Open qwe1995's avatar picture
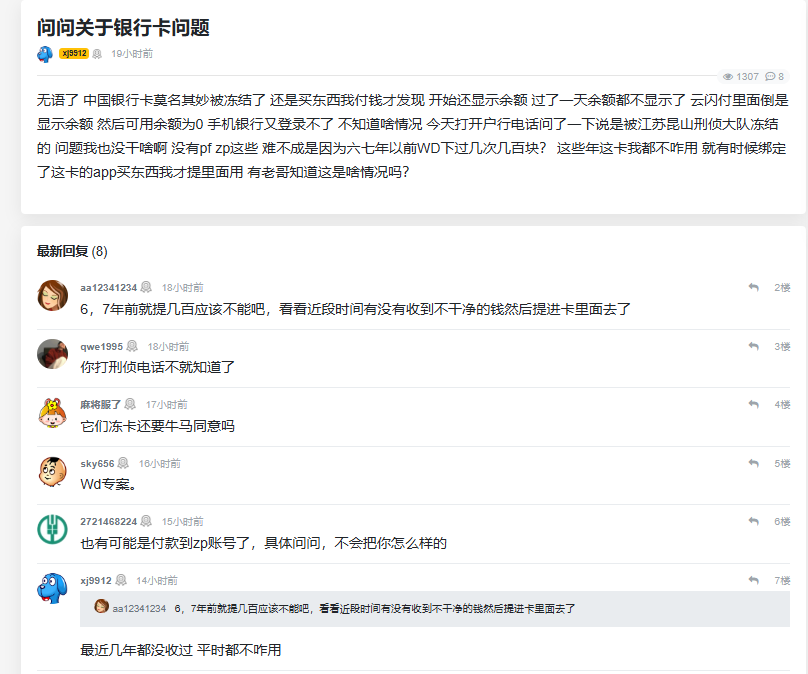 click(x=52, y=354)
